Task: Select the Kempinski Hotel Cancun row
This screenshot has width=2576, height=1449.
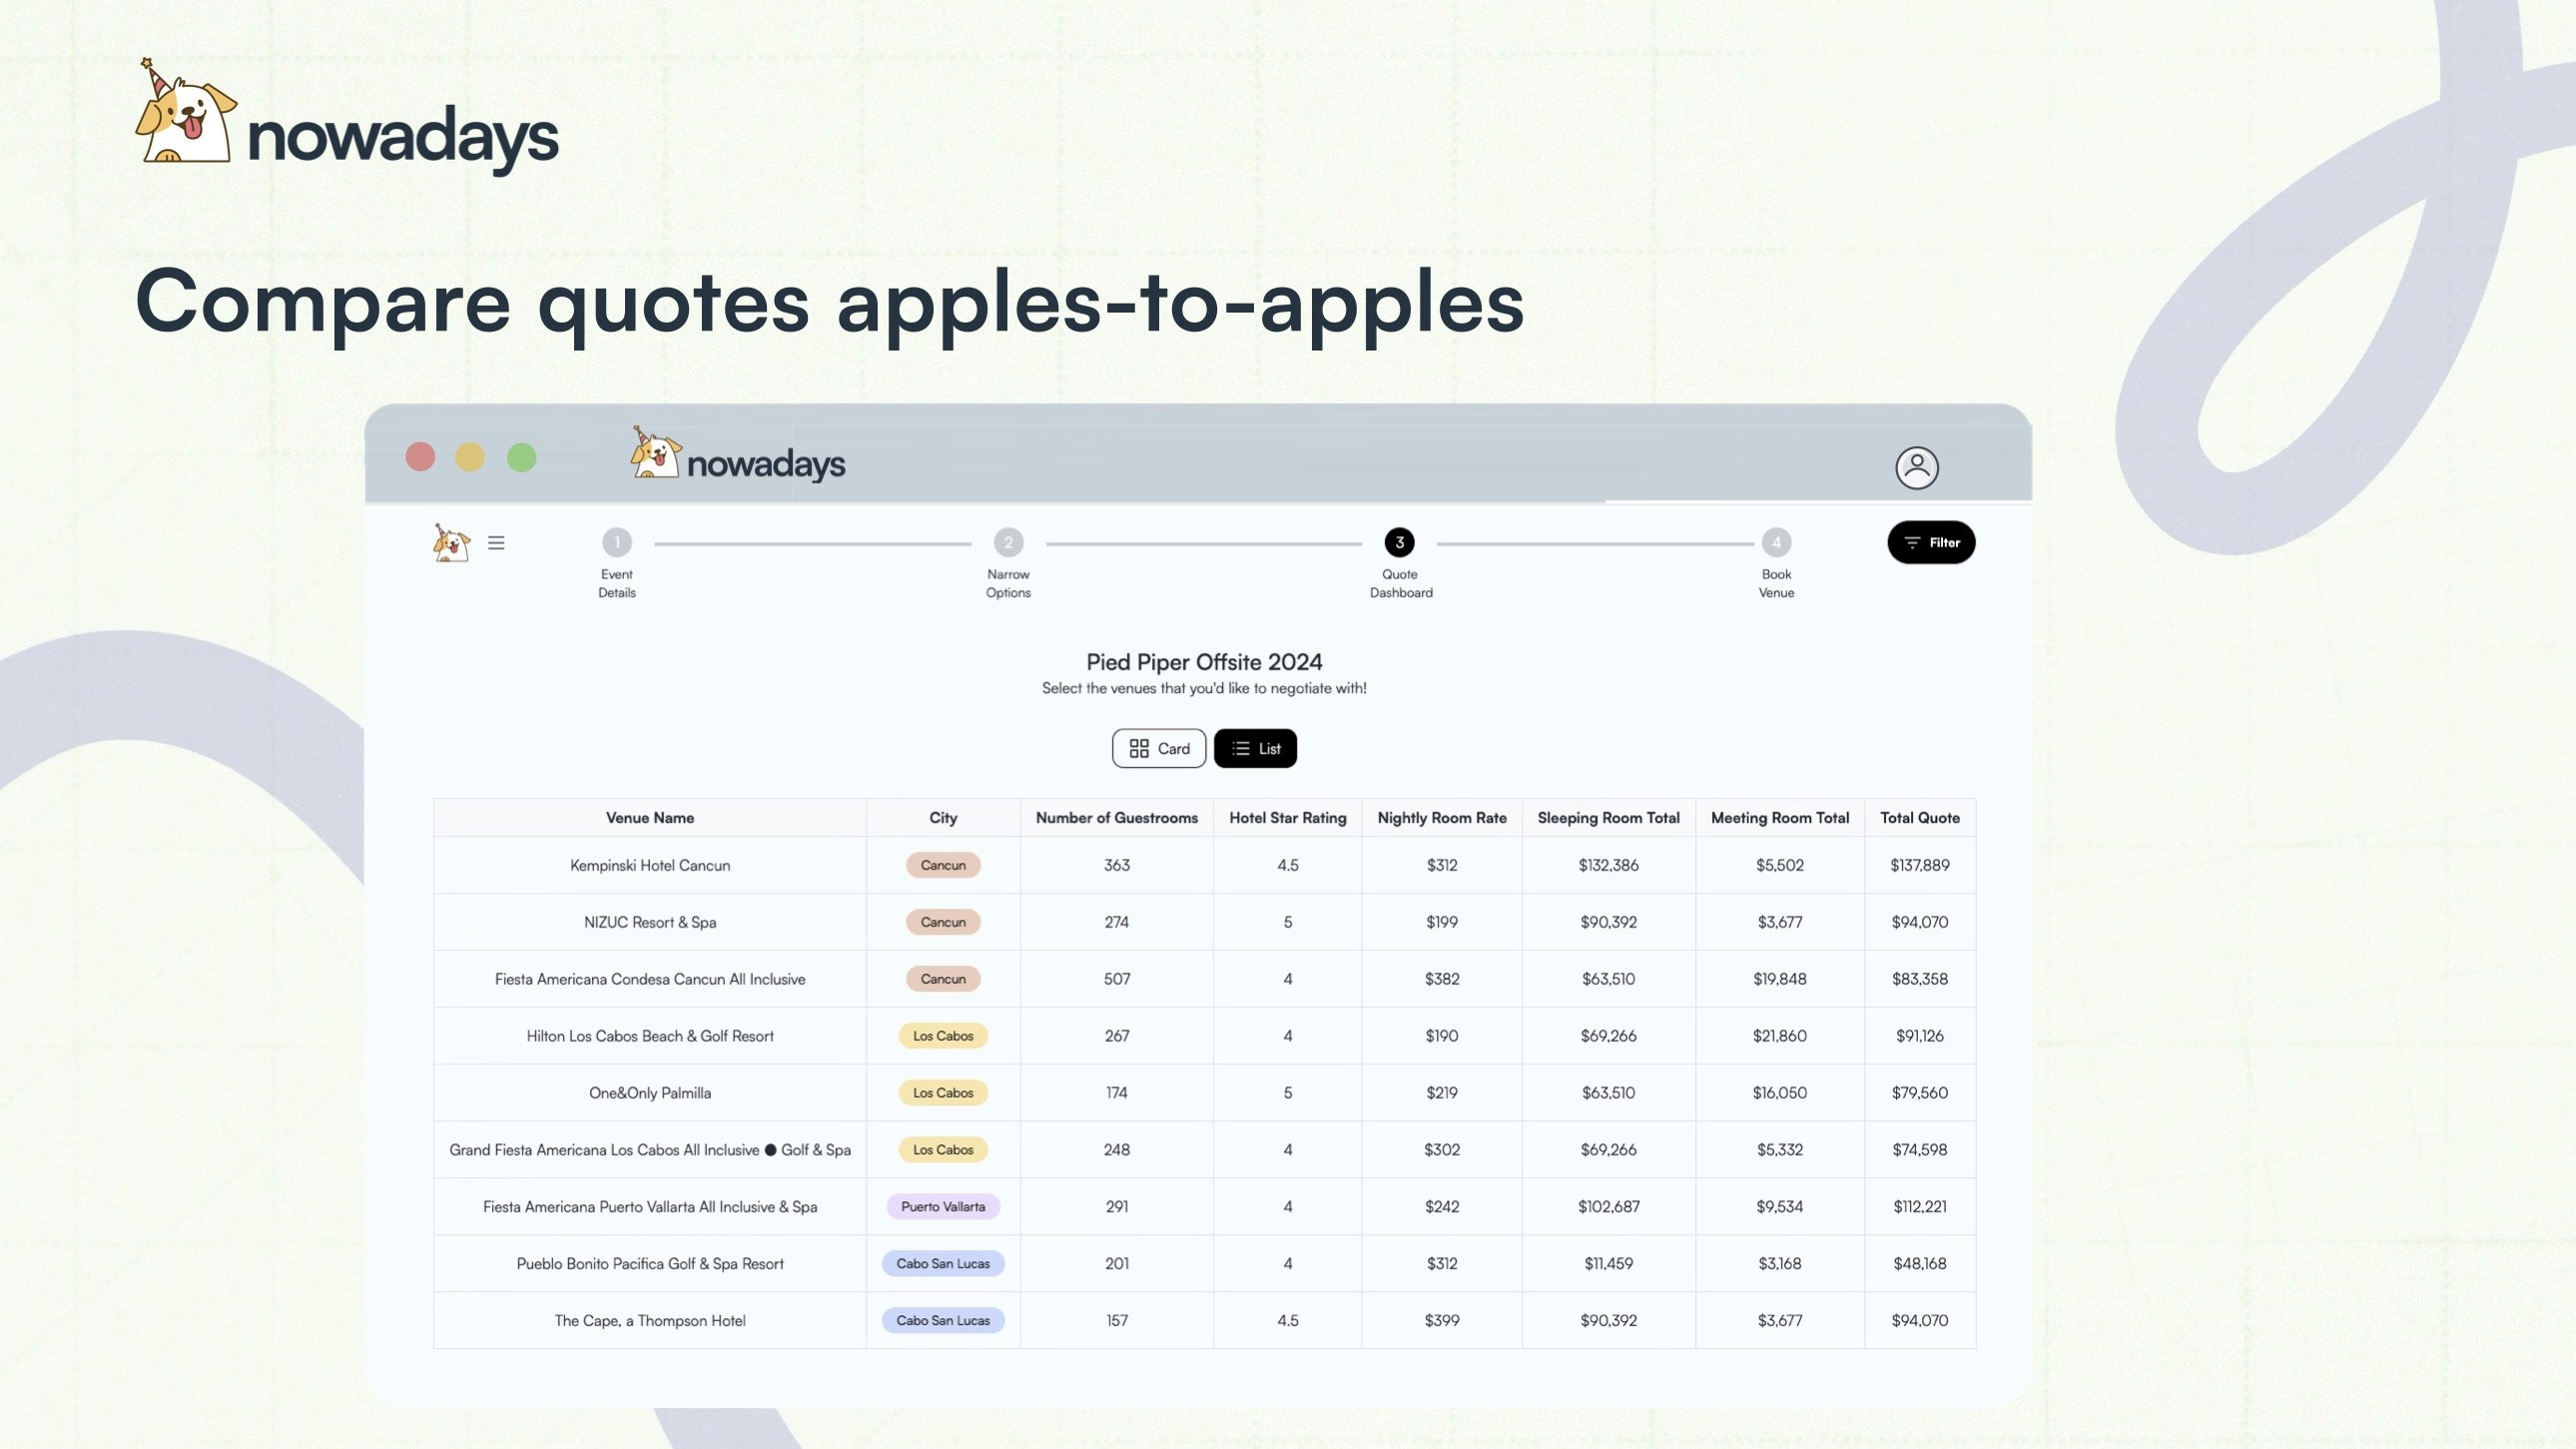Action: [650, 865]
